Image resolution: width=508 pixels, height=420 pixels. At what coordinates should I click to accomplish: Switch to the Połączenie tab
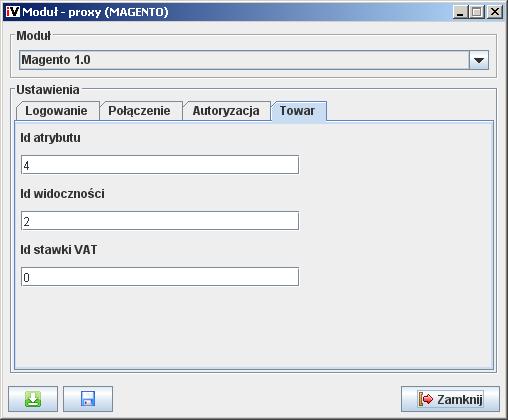(x=140, y=111)
